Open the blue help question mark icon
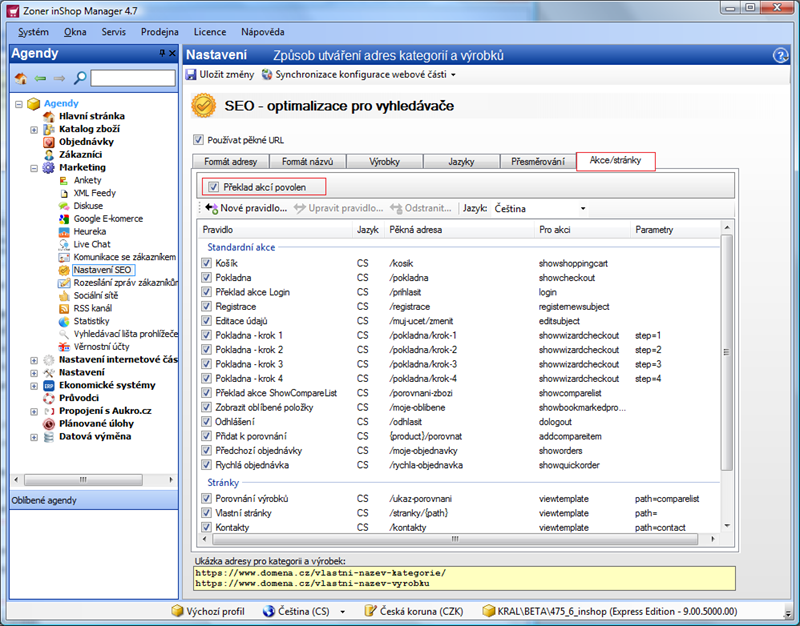 click(x=781, y=55)
